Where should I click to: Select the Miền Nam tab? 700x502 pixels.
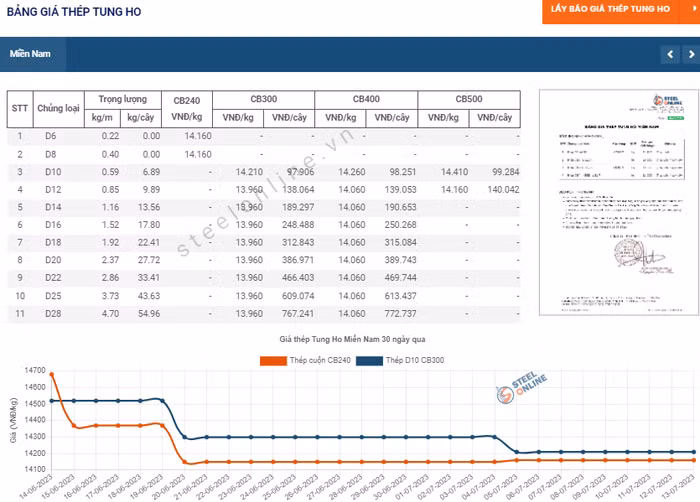[30, 54]
